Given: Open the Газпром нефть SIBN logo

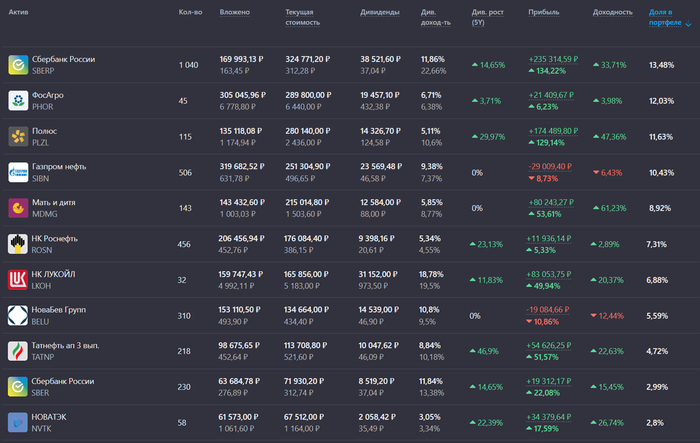Looking at the screenshot, I should pyautogui.click(x=18, y=172).
